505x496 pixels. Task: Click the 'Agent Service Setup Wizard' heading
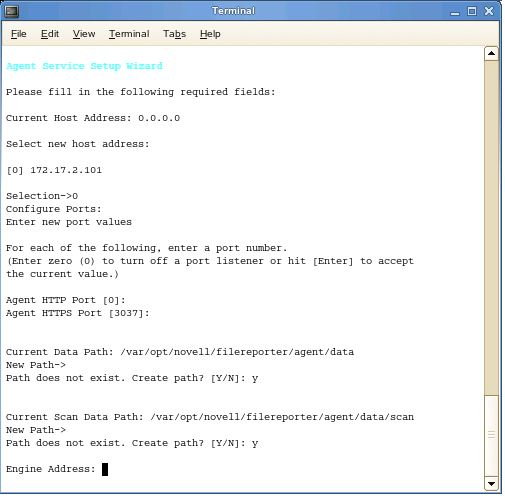84,66
